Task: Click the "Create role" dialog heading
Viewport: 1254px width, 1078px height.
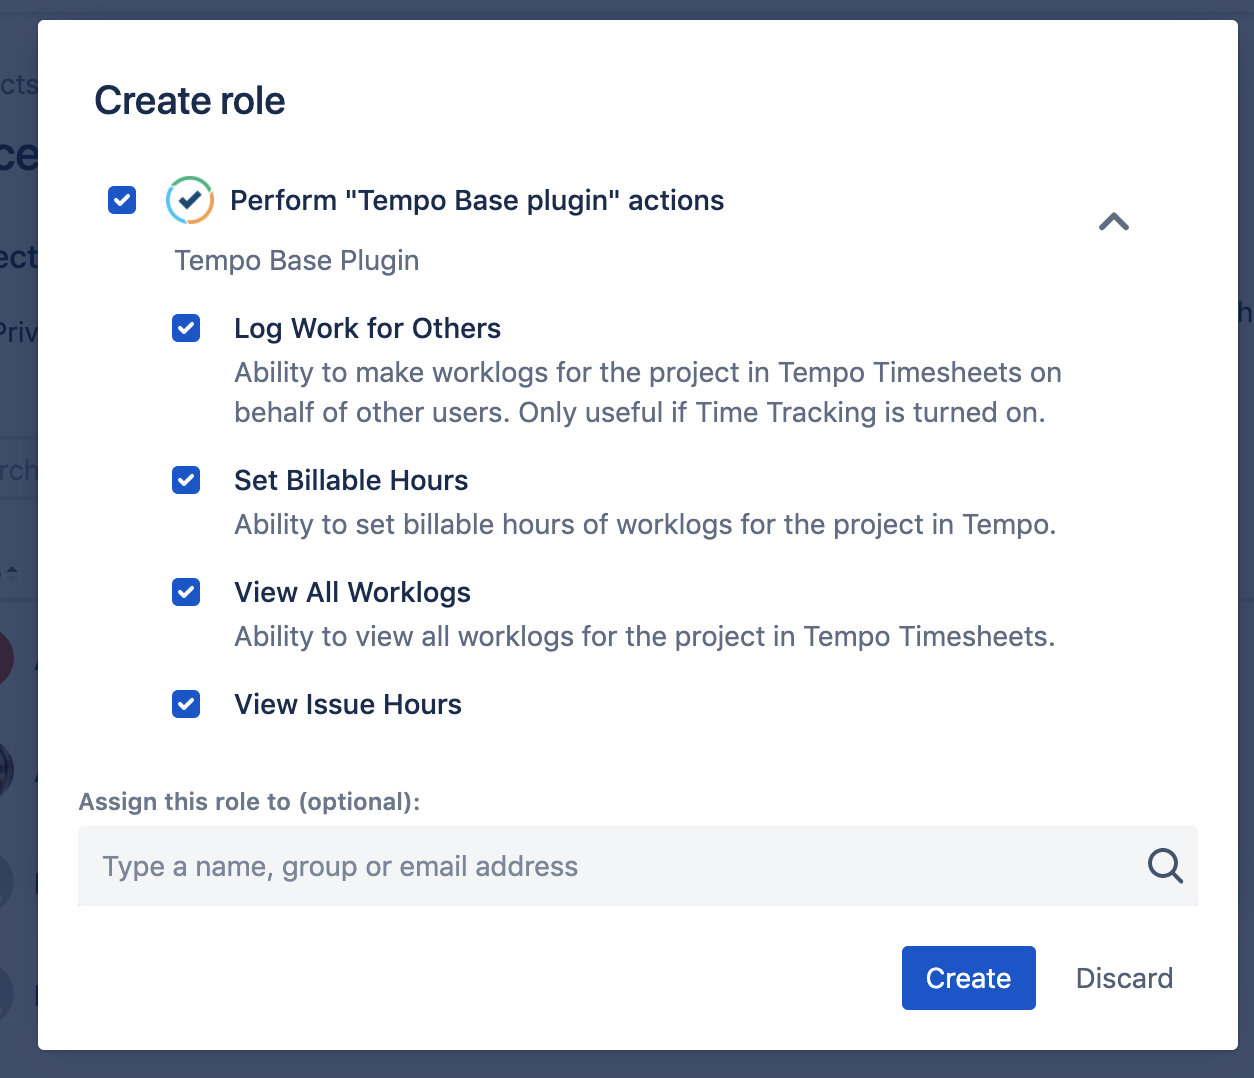Action: click(x=190, y=100)
